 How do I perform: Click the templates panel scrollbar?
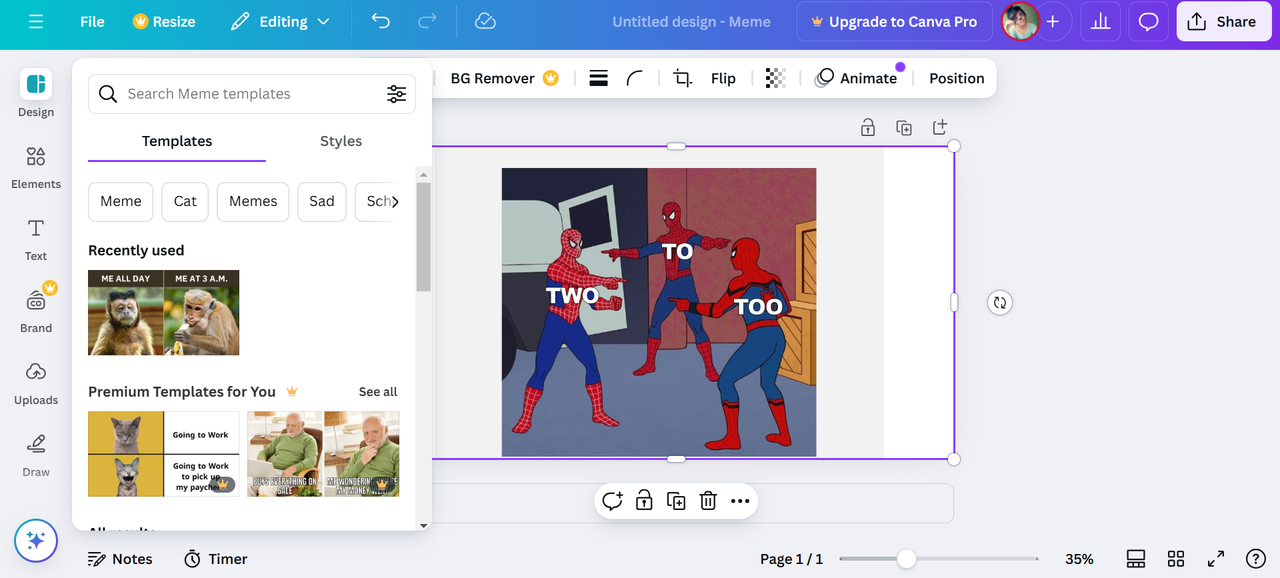coord(424,237)
